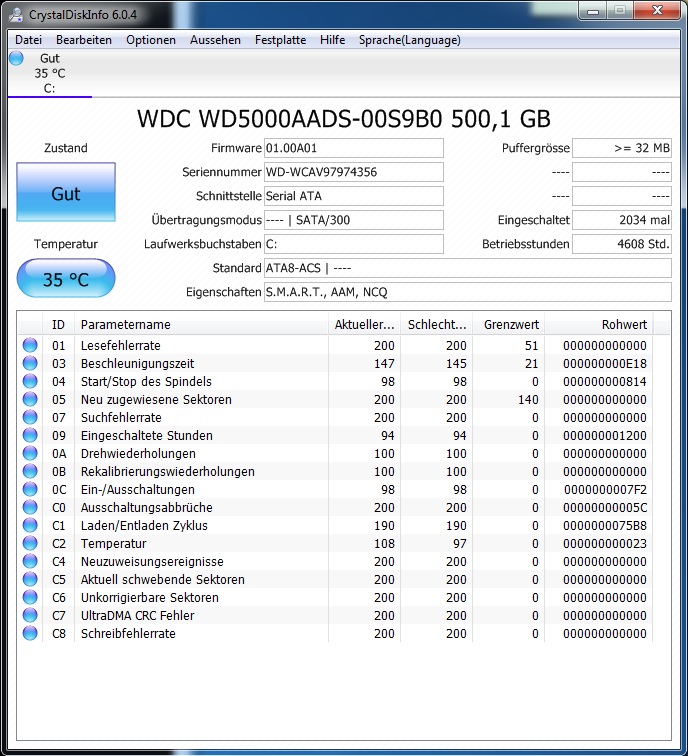The height and width of the screenshot is (756, 688).
Task: Click raw value 000000000023 in Temperatur row
Action: click(605, 543)
